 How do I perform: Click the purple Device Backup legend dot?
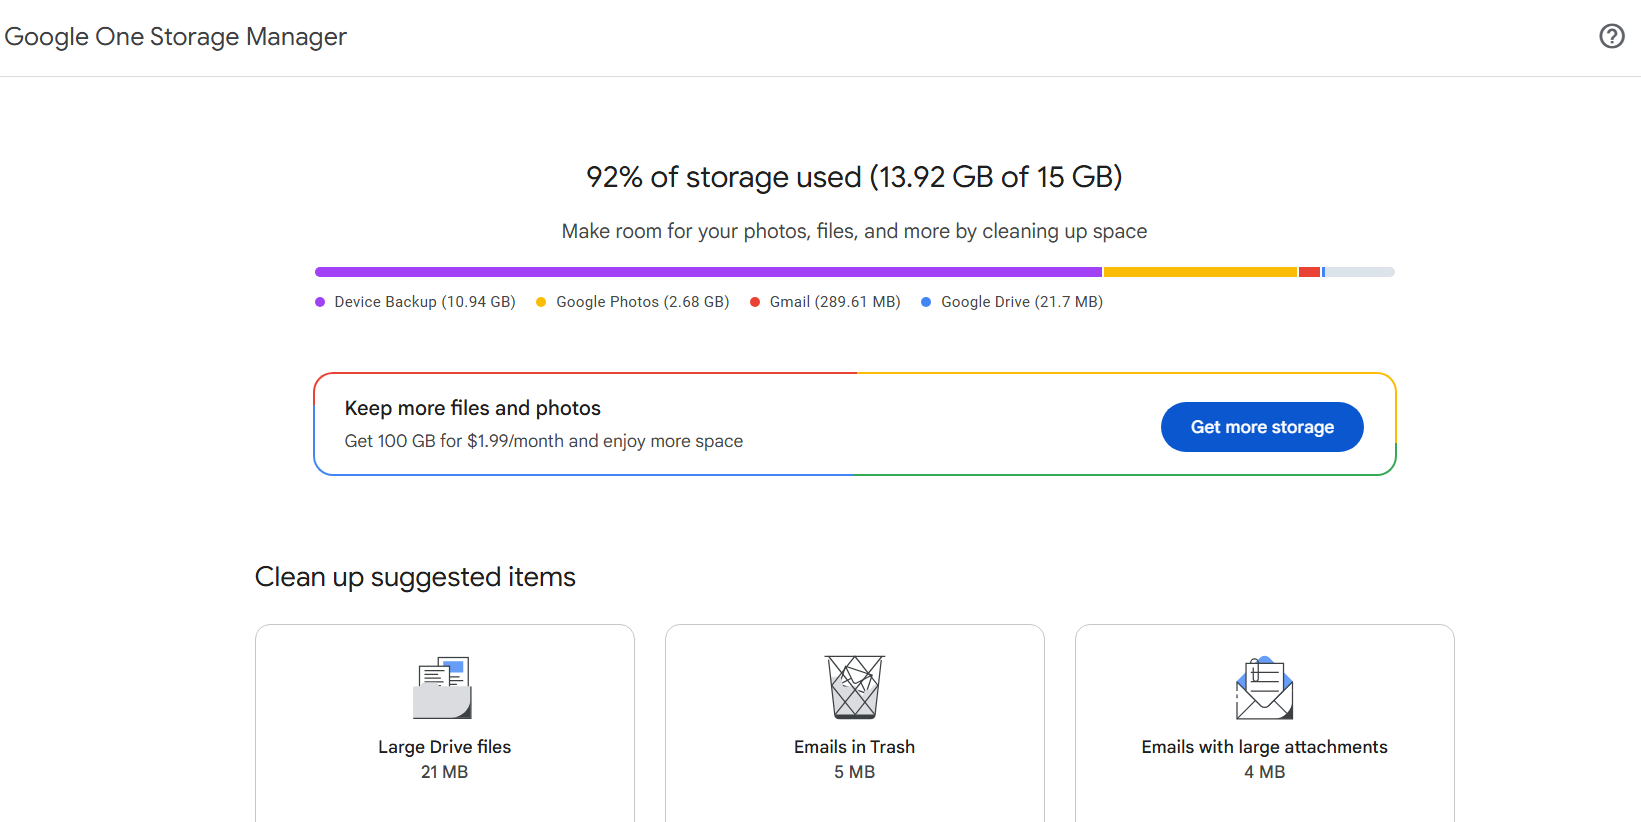click(320, 302)
